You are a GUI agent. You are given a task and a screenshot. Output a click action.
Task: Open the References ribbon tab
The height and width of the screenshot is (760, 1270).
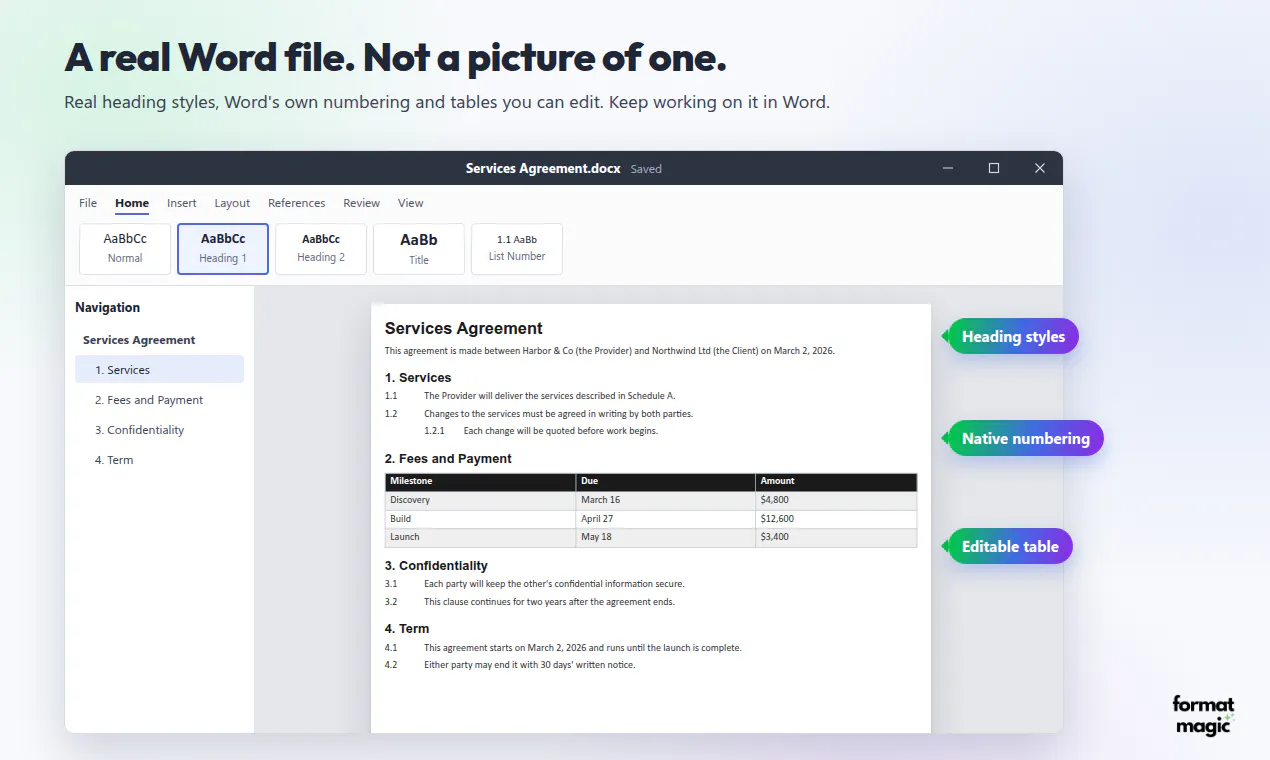click(x=297, y=203)
